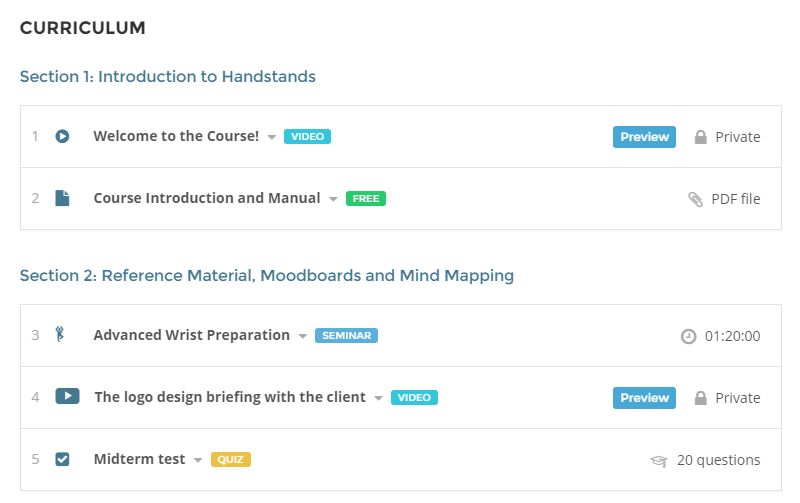Click the document icon for Course Introduction and Manual
This screenshot has height=503, width=800.
tap(62, 198)
